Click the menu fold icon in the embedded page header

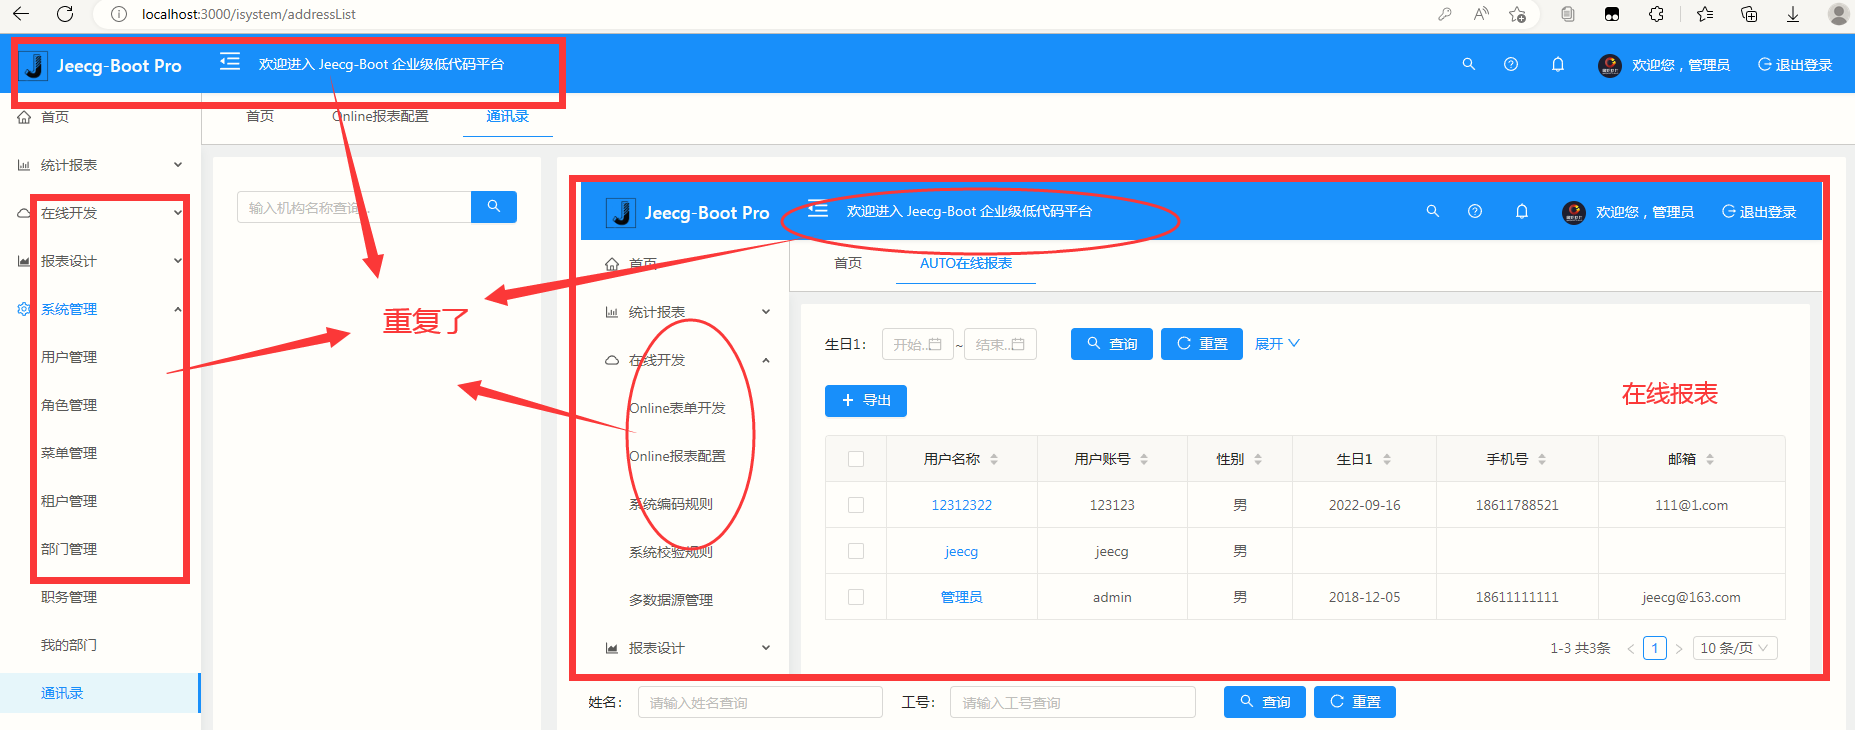(x=818, y=210)
